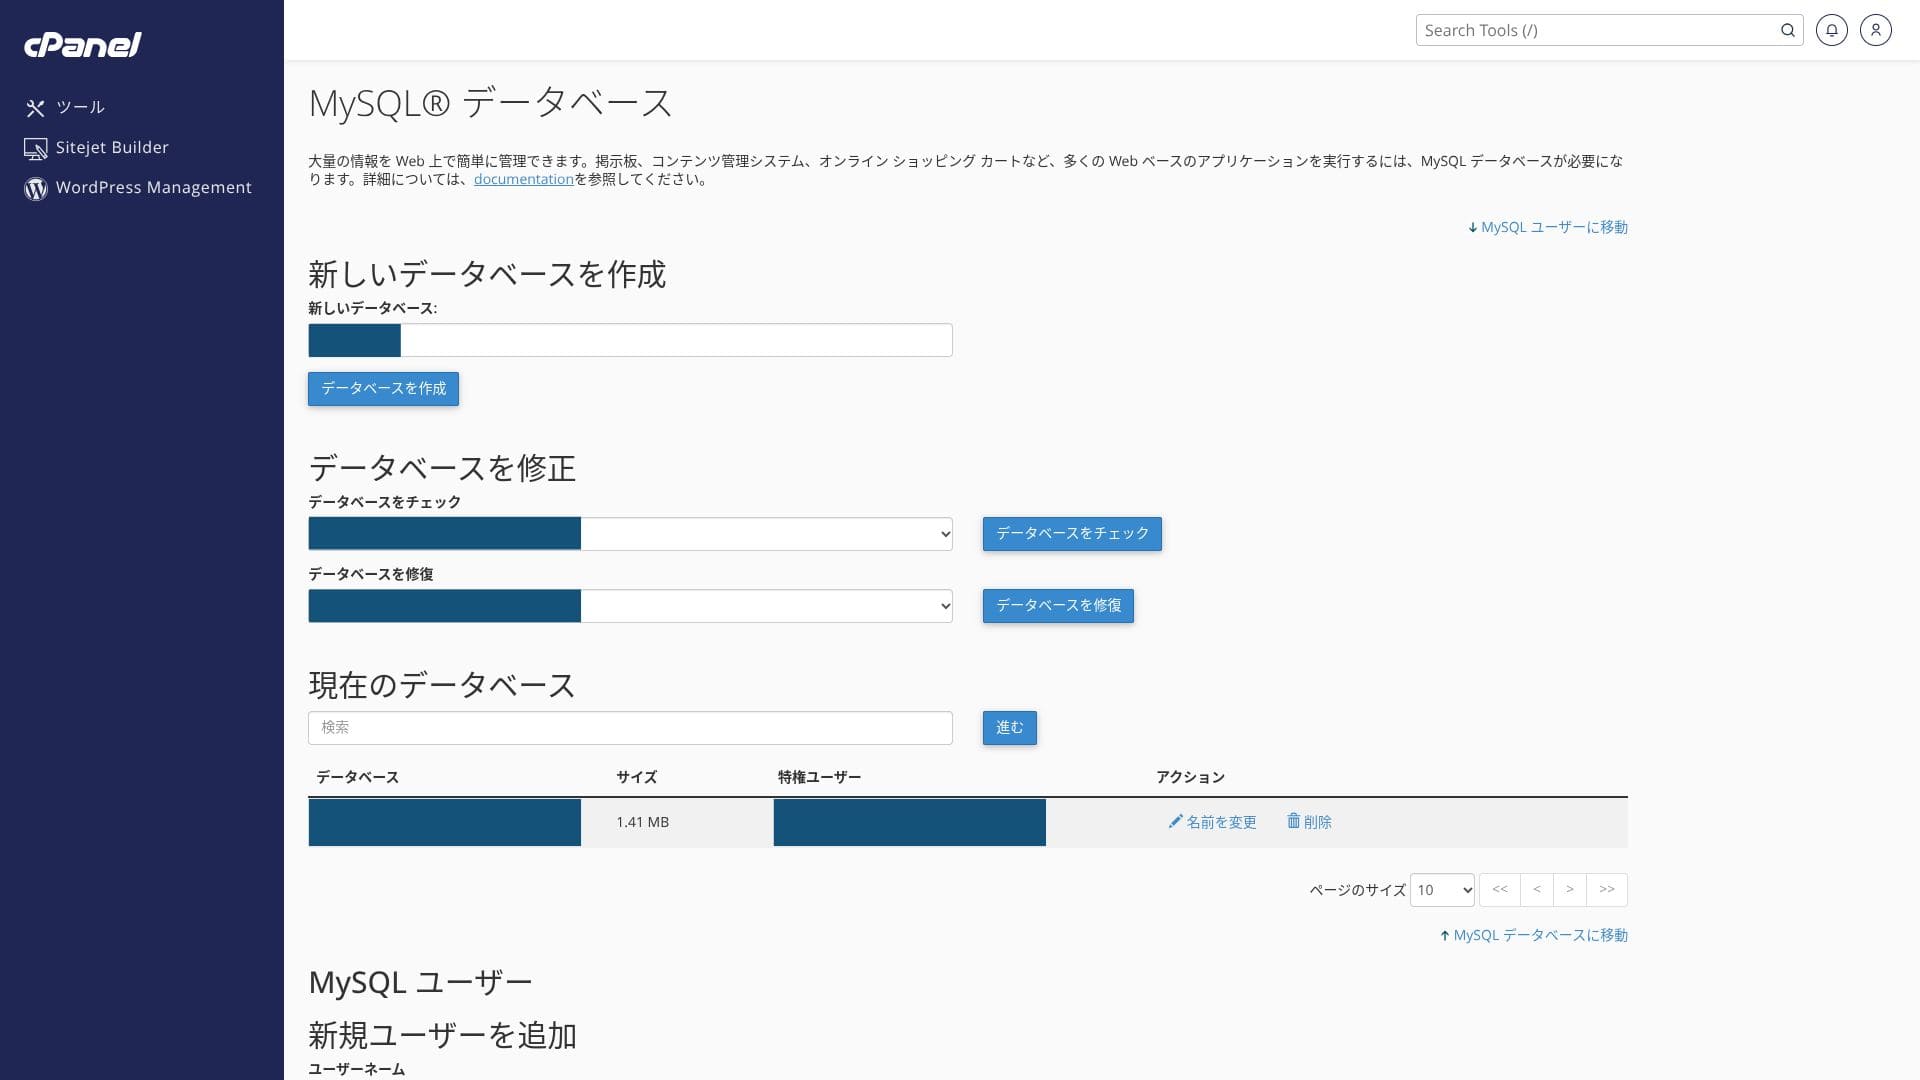Jump to MySQL ユーザーに移動 link

click(x=1547, y=228)
